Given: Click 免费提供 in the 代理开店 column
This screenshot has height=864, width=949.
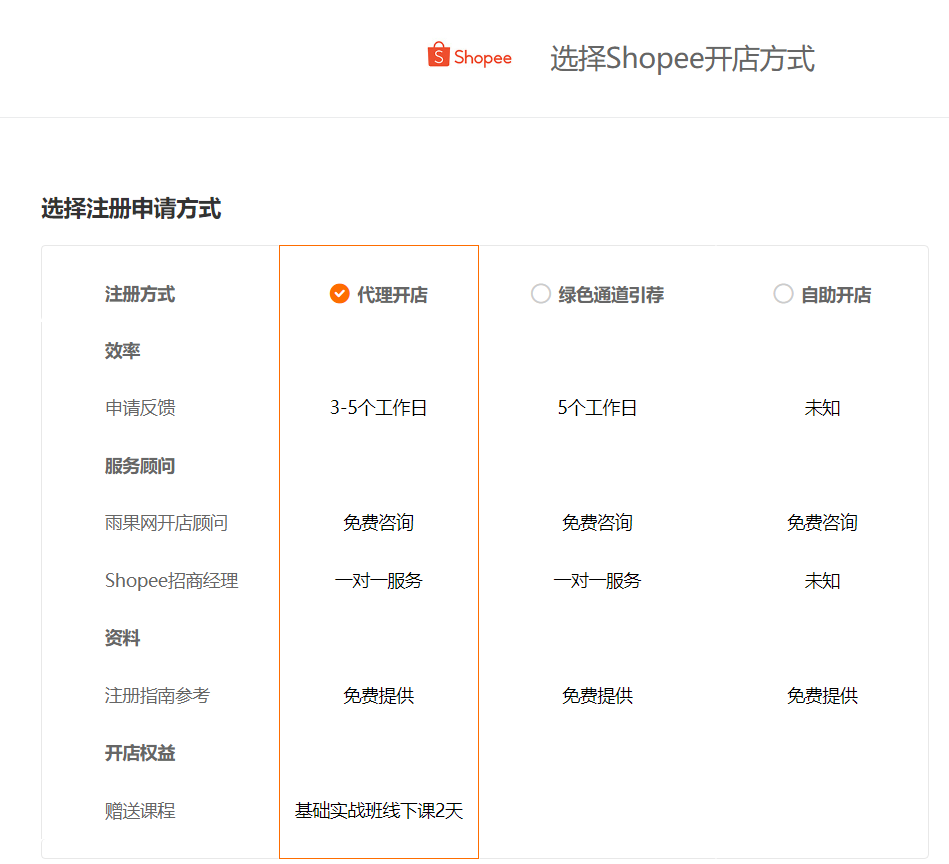Looking at the screenshot, I should tap(379, 696).
